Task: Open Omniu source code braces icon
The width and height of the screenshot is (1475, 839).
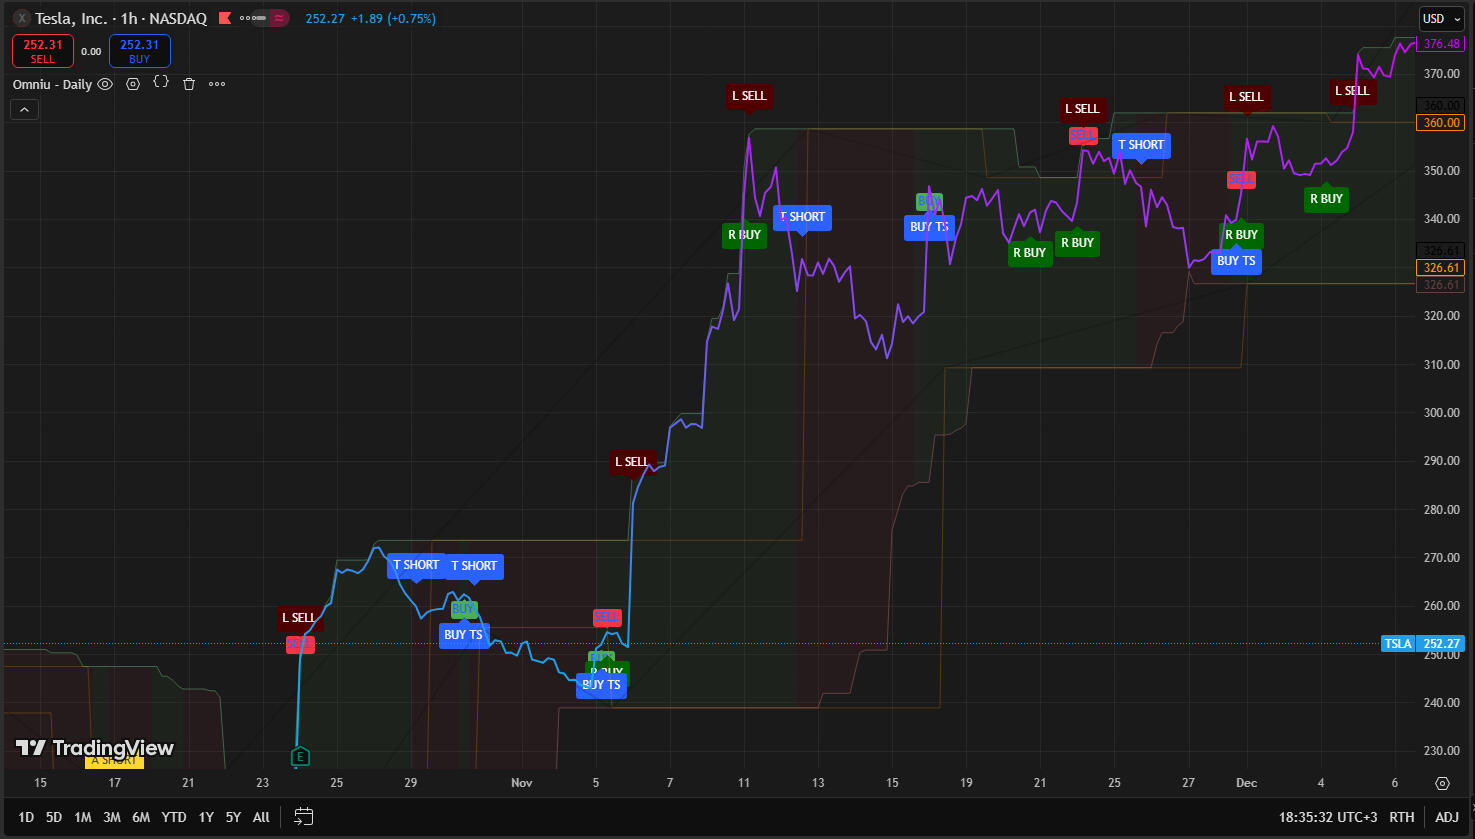Action: coord(161,84)
